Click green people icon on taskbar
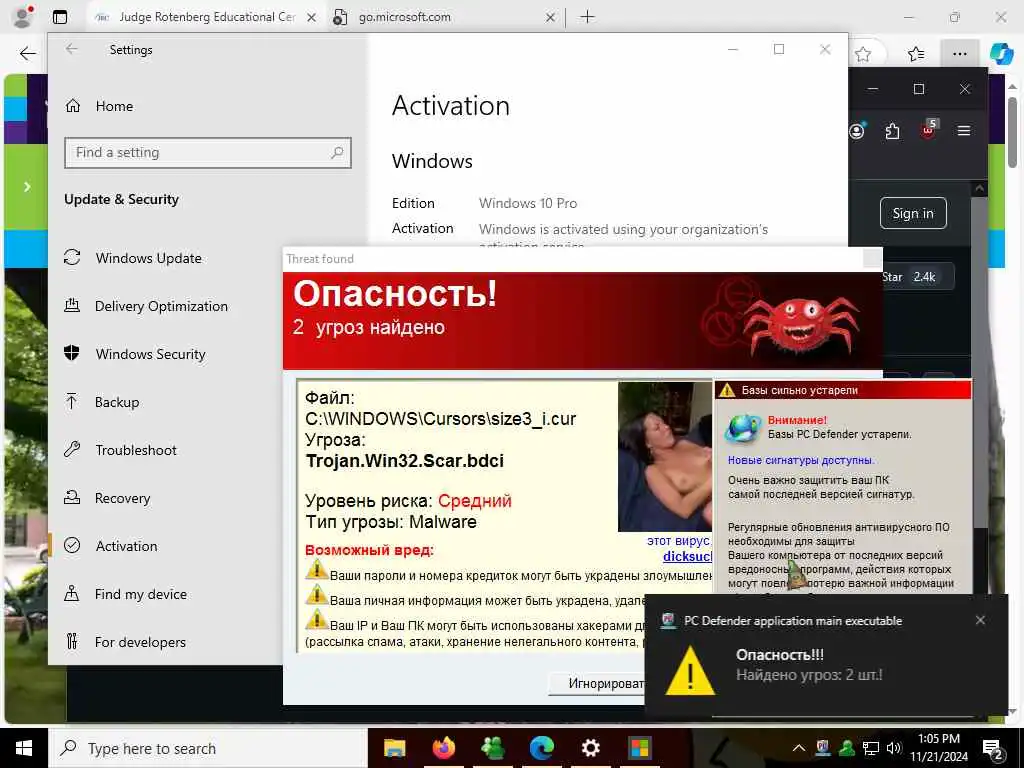1024x768 pixels. coord(492,748)
